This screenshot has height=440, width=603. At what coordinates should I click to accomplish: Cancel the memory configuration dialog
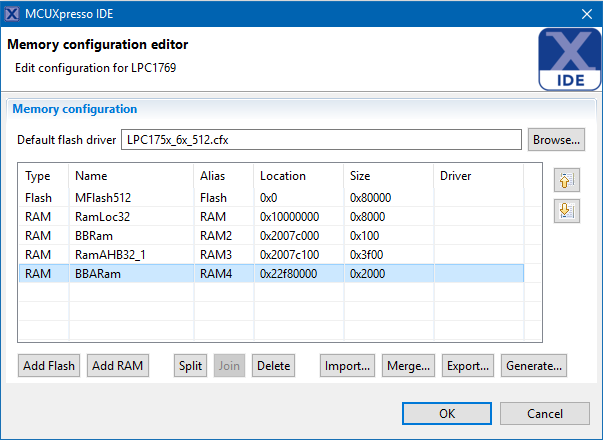[x=544, y=413]
